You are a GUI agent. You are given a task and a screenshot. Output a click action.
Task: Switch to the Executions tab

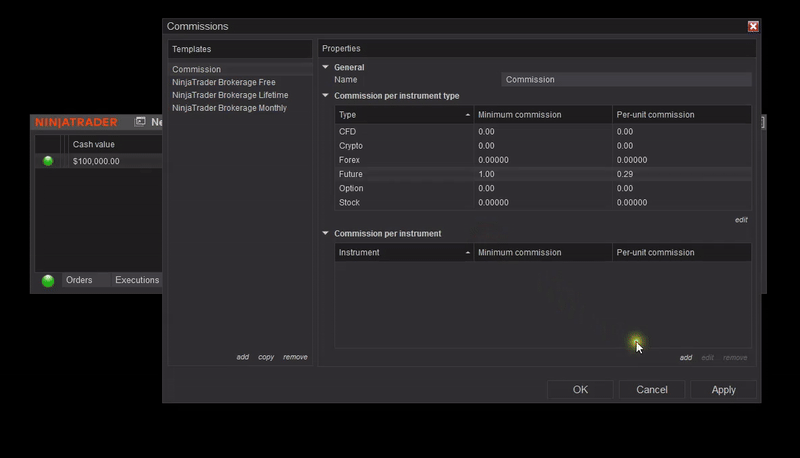(137, 281)
